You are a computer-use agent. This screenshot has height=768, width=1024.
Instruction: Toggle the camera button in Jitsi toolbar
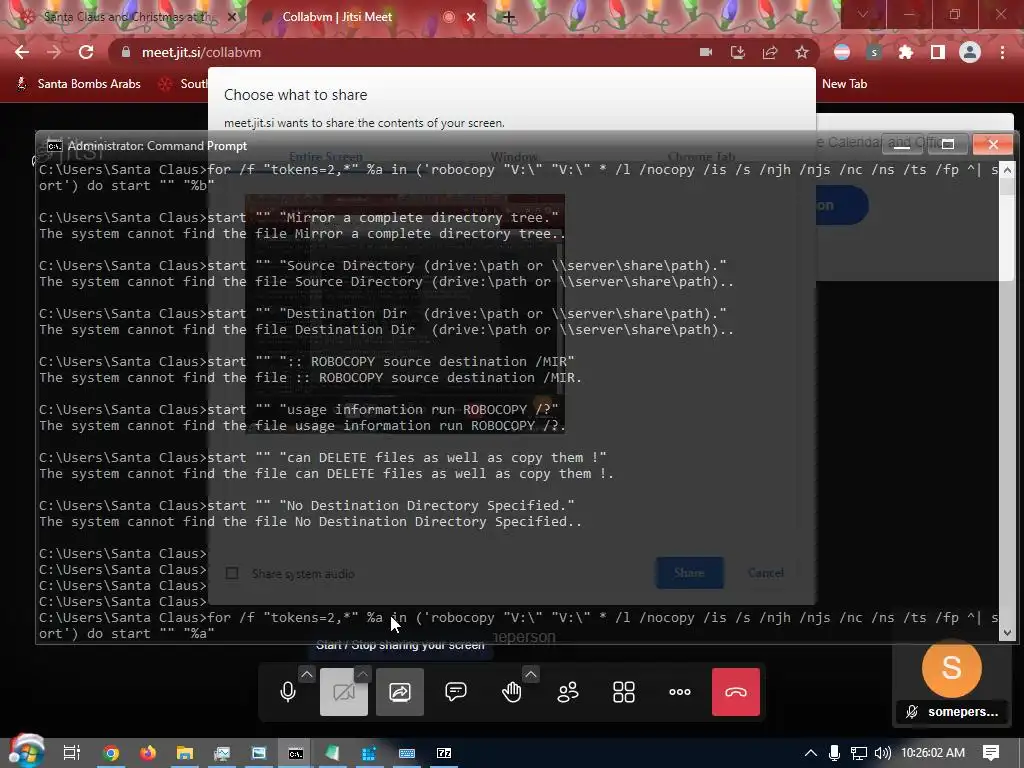344,692
